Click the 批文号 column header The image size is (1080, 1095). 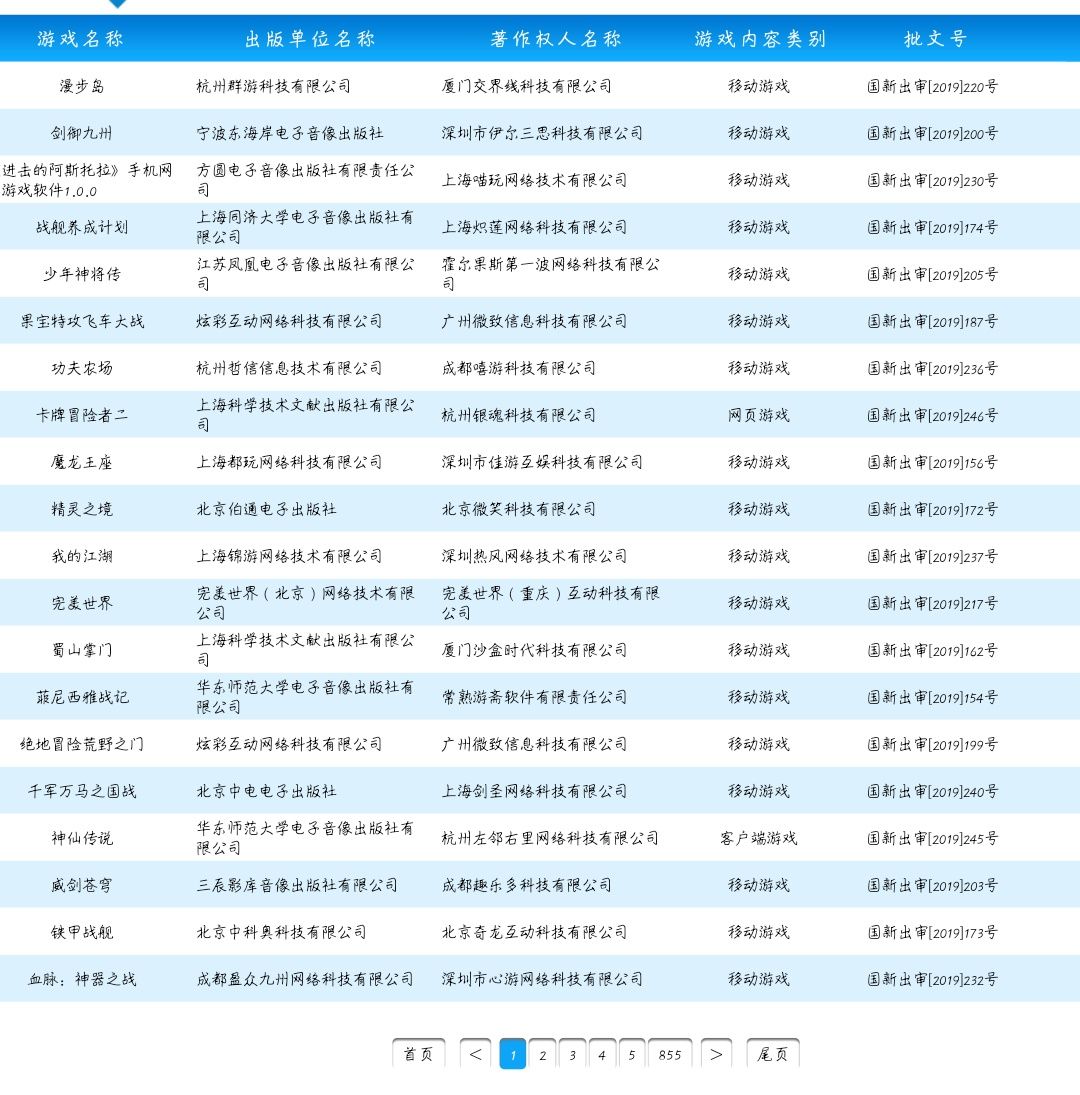935,38
